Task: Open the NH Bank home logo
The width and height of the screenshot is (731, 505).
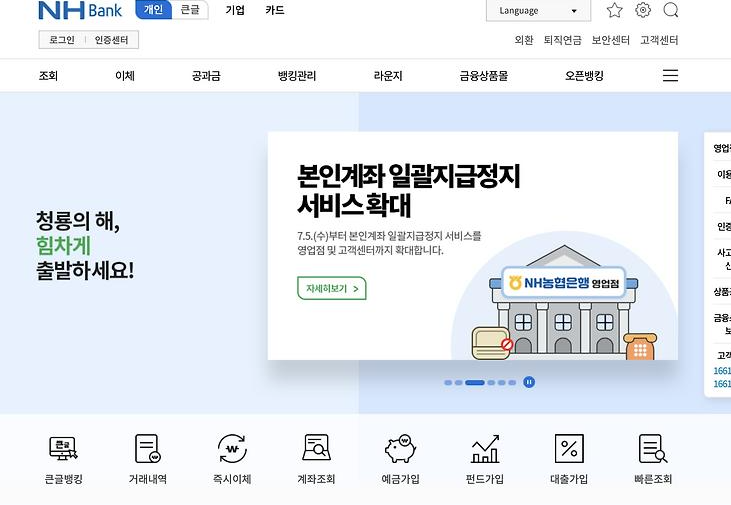Action: point(80,10)
